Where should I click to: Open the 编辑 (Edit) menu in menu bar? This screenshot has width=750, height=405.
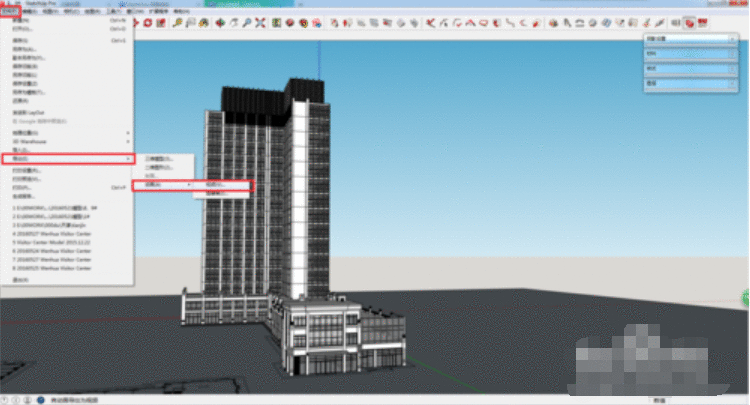pos(37,11)
